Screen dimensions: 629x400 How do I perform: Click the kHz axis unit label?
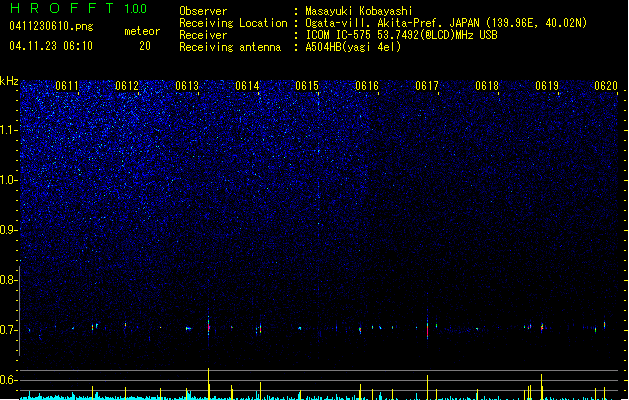(x=9, y=81)
